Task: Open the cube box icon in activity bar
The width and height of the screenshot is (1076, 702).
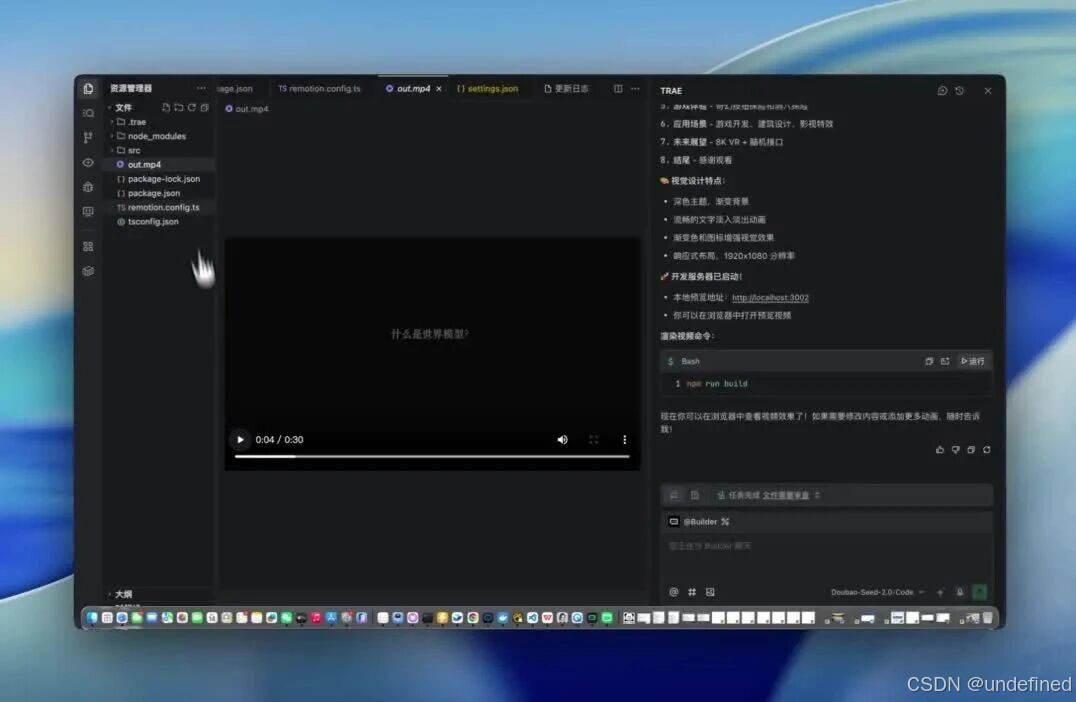Action: (88, 271)
